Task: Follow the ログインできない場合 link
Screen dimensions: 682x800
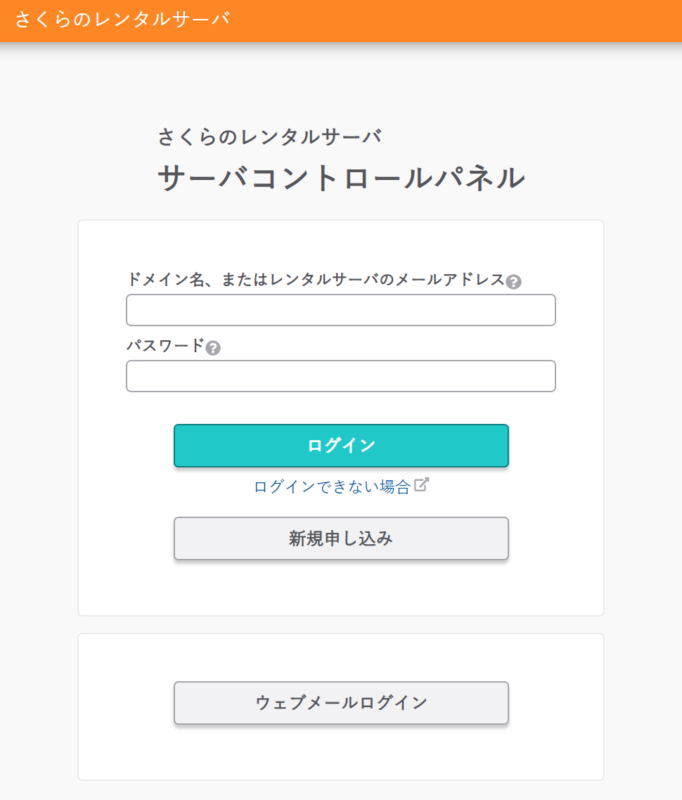Action: 332,487
